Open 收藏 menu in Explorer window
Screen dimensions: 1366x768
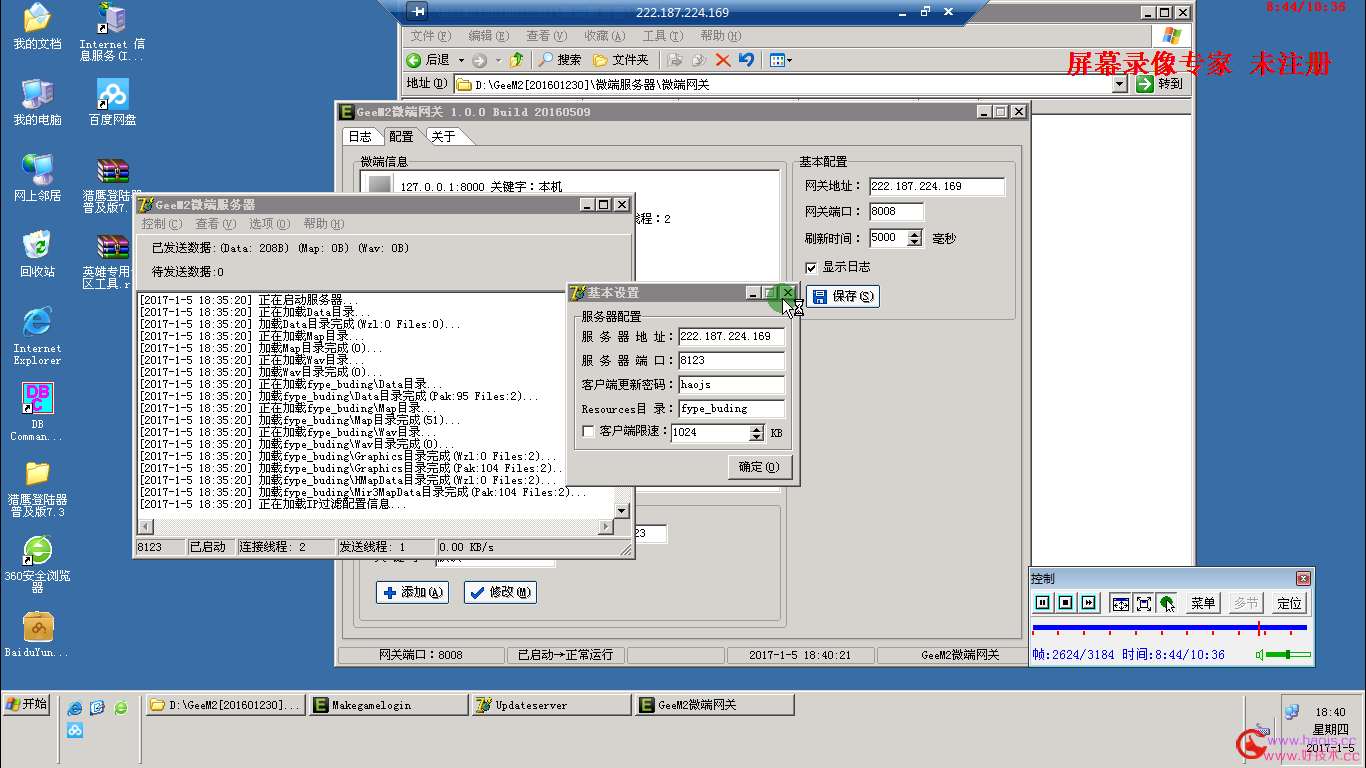[x=603, y=36]
